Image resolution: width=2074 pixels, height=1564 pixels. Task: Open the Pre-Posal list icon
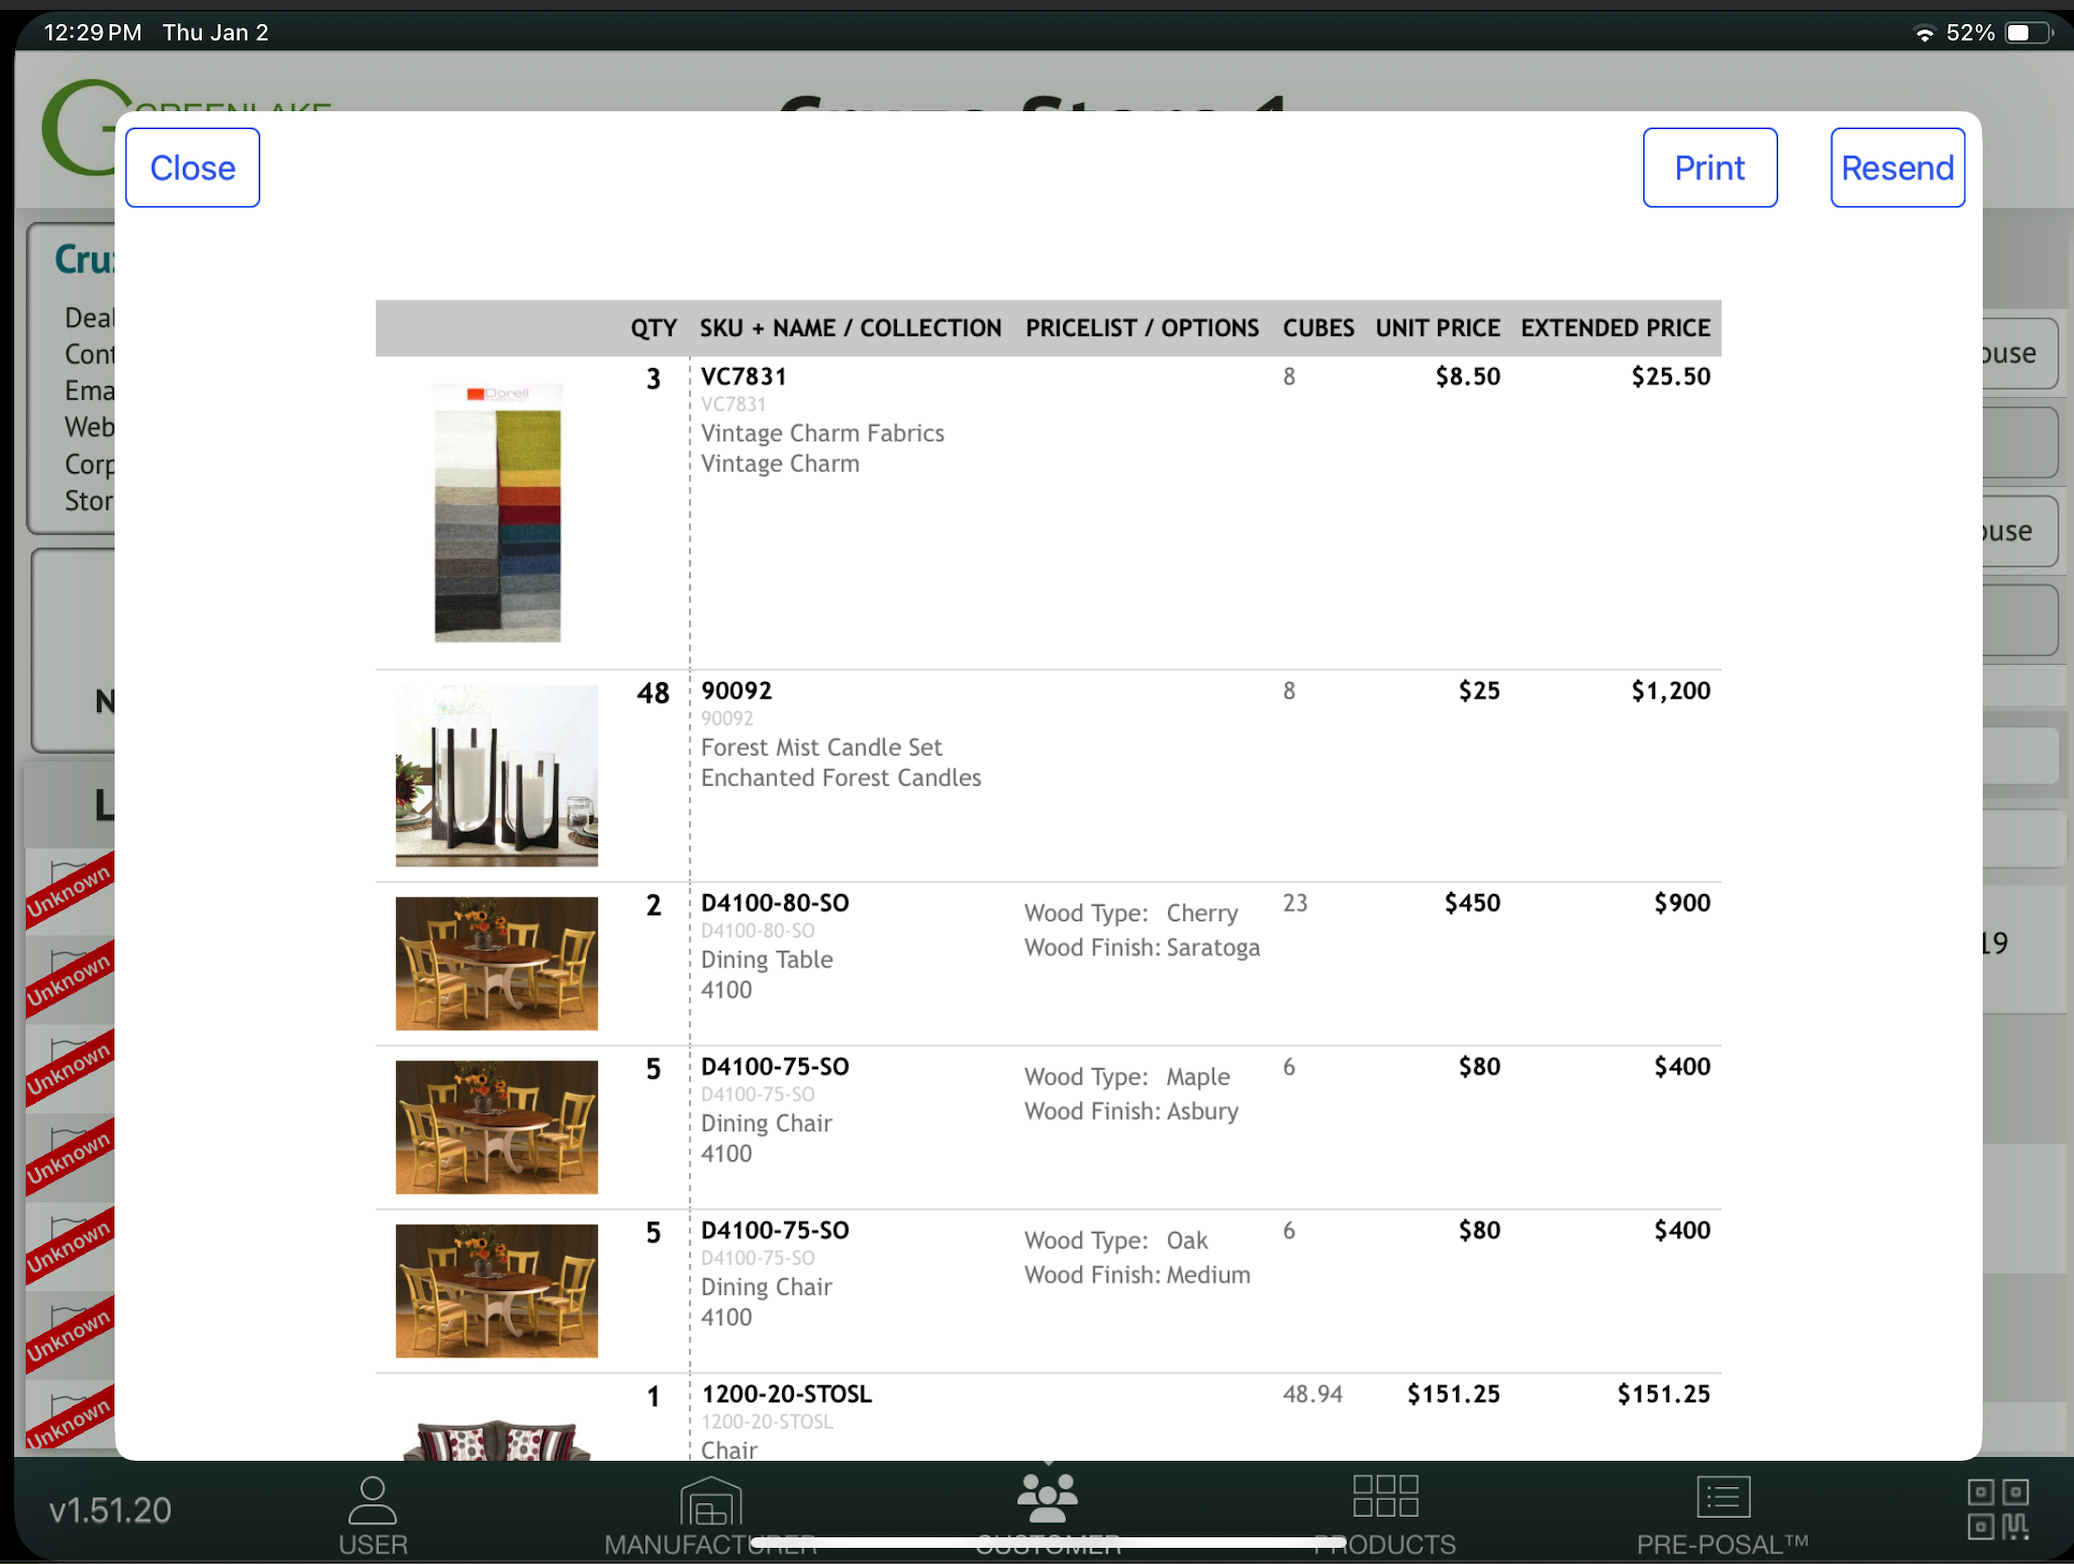pos(1722,1497)
